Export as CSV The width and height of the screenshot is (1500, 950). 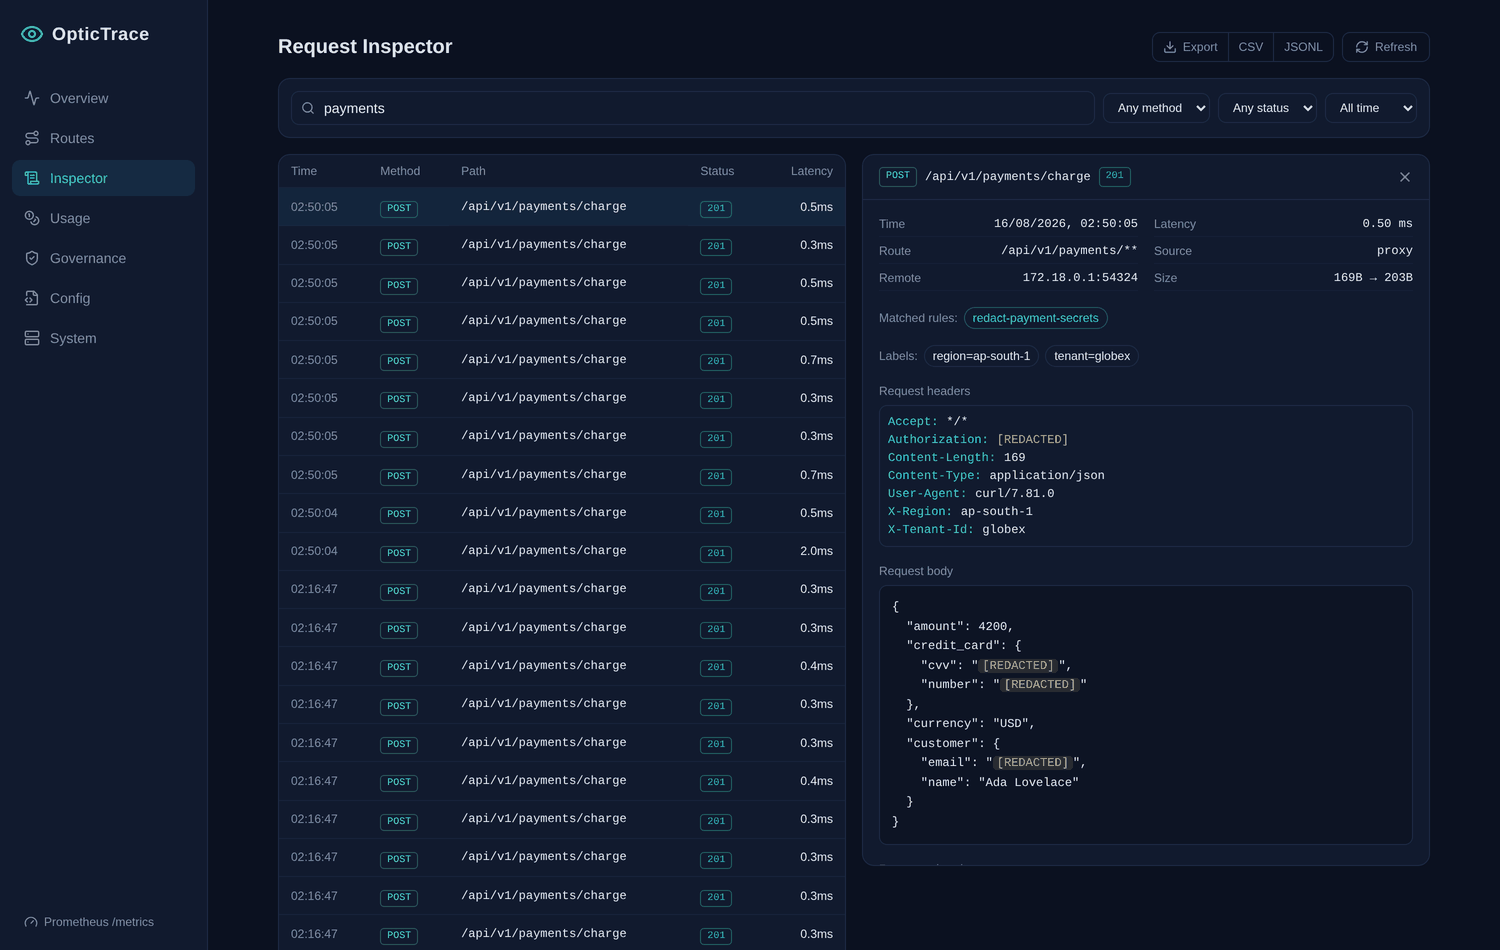click(x=1251, y=47)
